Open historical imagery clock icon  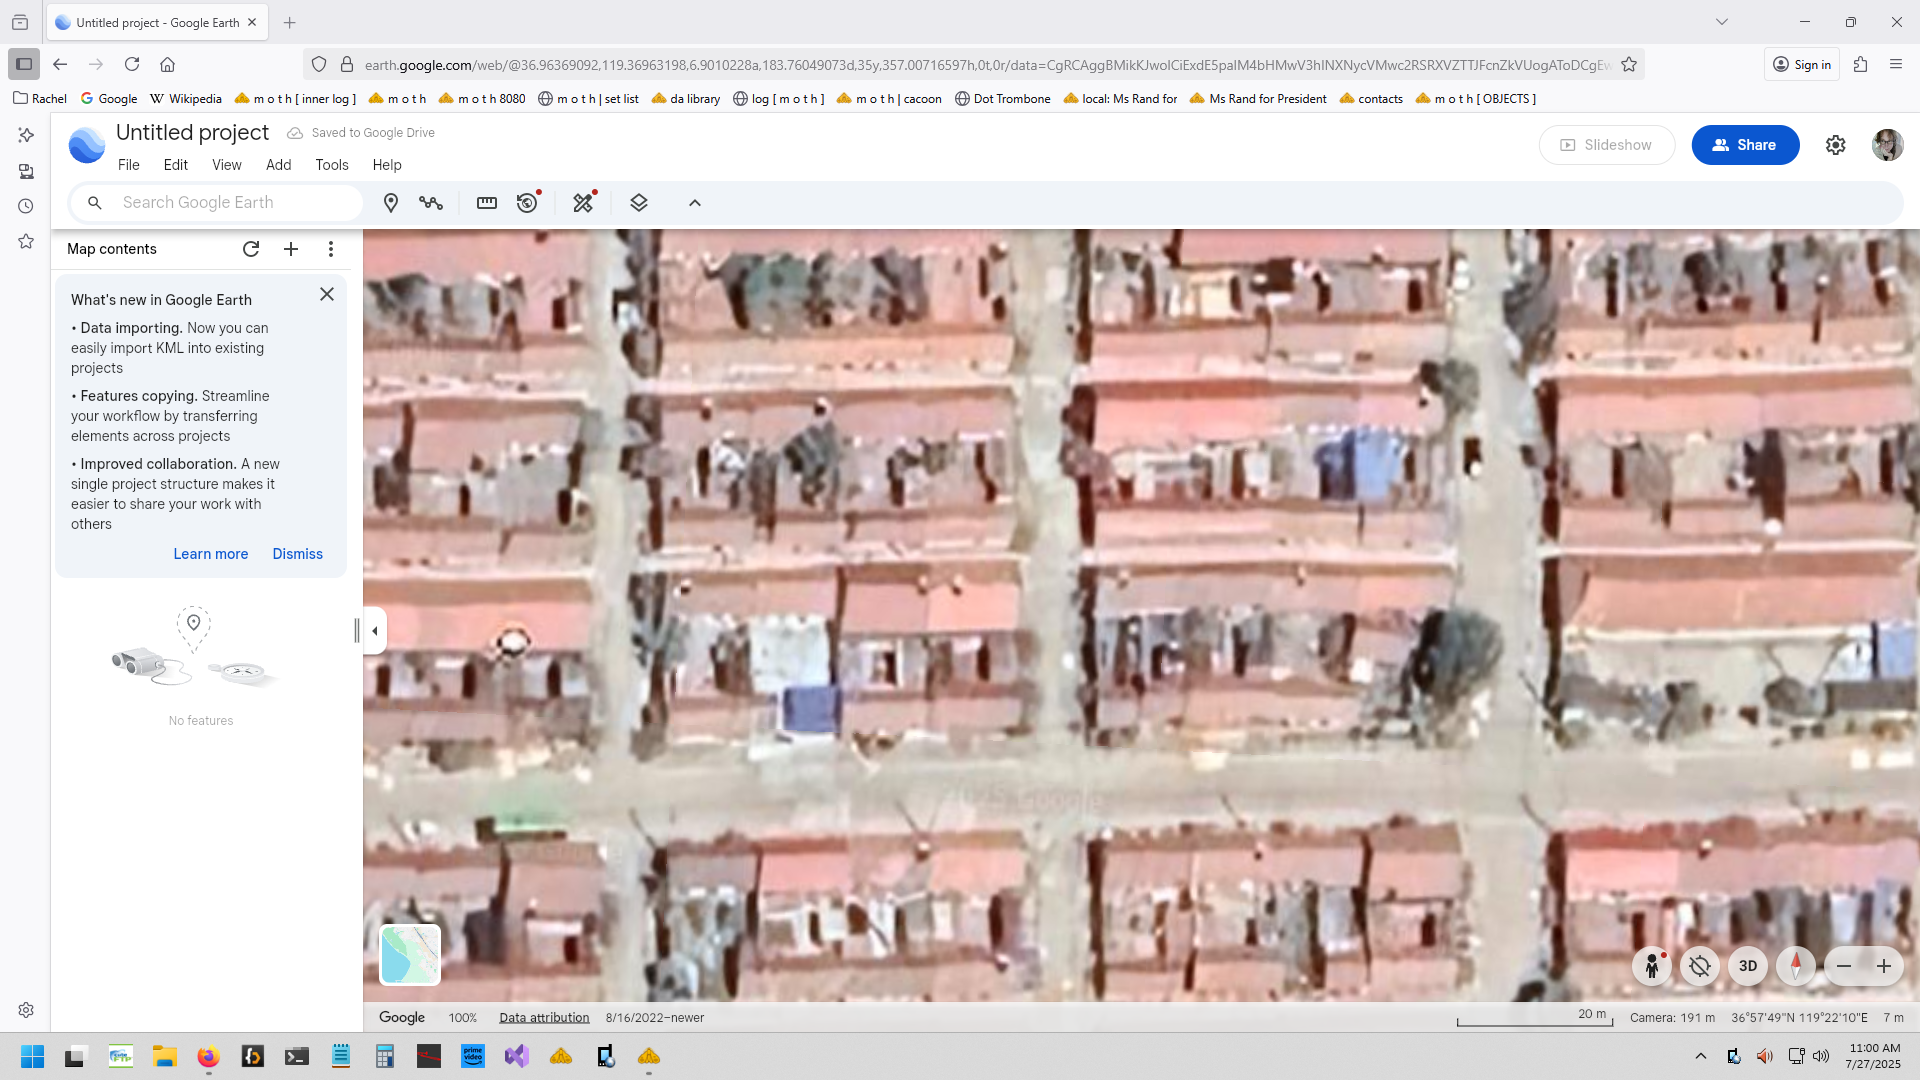pyautogui.click(x=527, y=203)
